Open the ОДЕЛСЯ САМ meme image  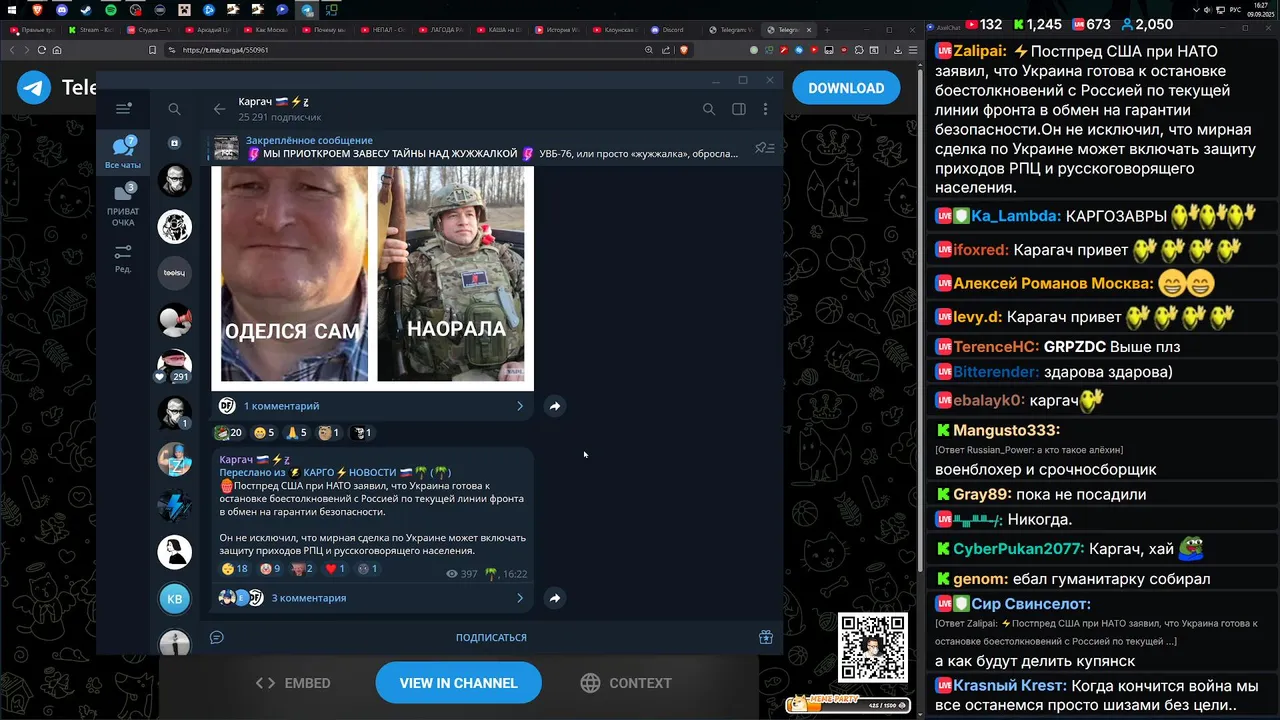294,274
